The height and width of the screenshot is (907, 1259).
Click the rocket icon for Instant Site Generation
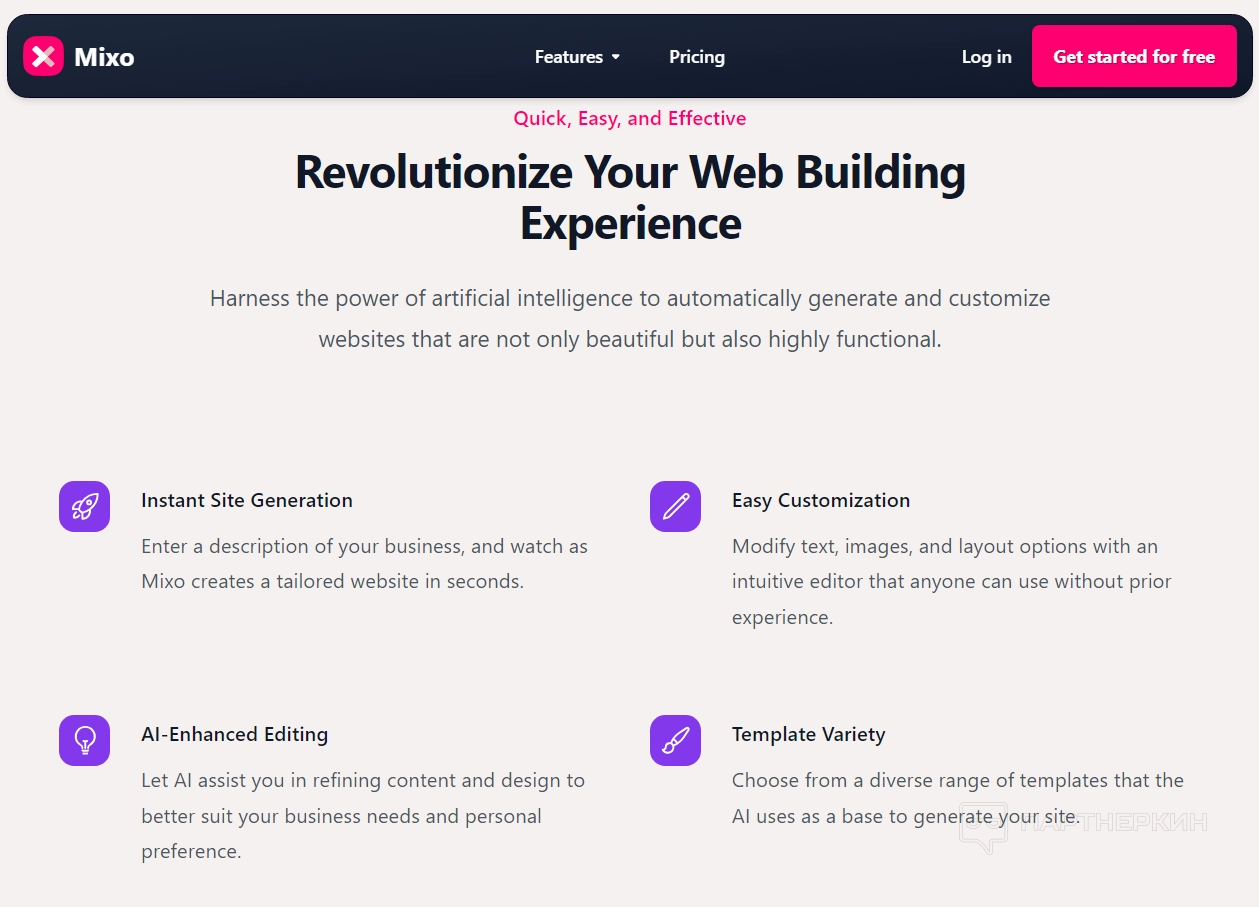(84, 506)
